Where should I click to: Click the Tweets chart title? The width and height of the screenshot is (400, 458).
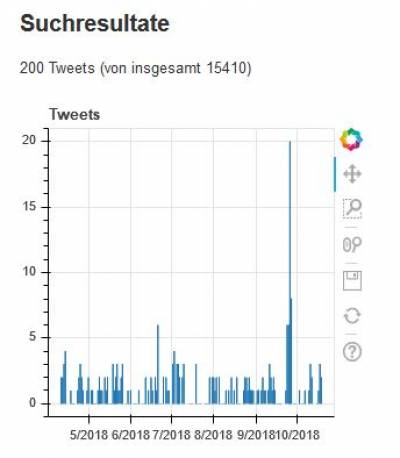click(75, 115)
